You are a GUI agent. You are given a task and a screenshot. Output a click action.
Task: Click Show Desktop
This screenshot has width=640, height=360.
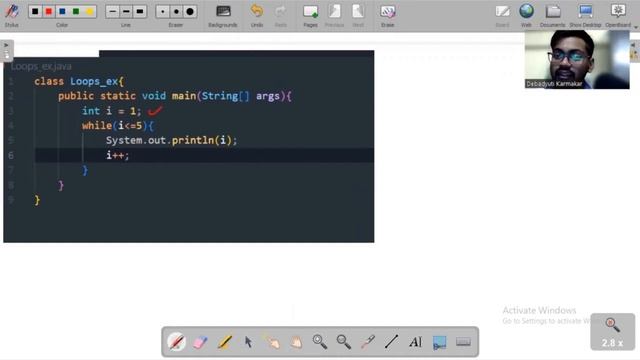585,15
